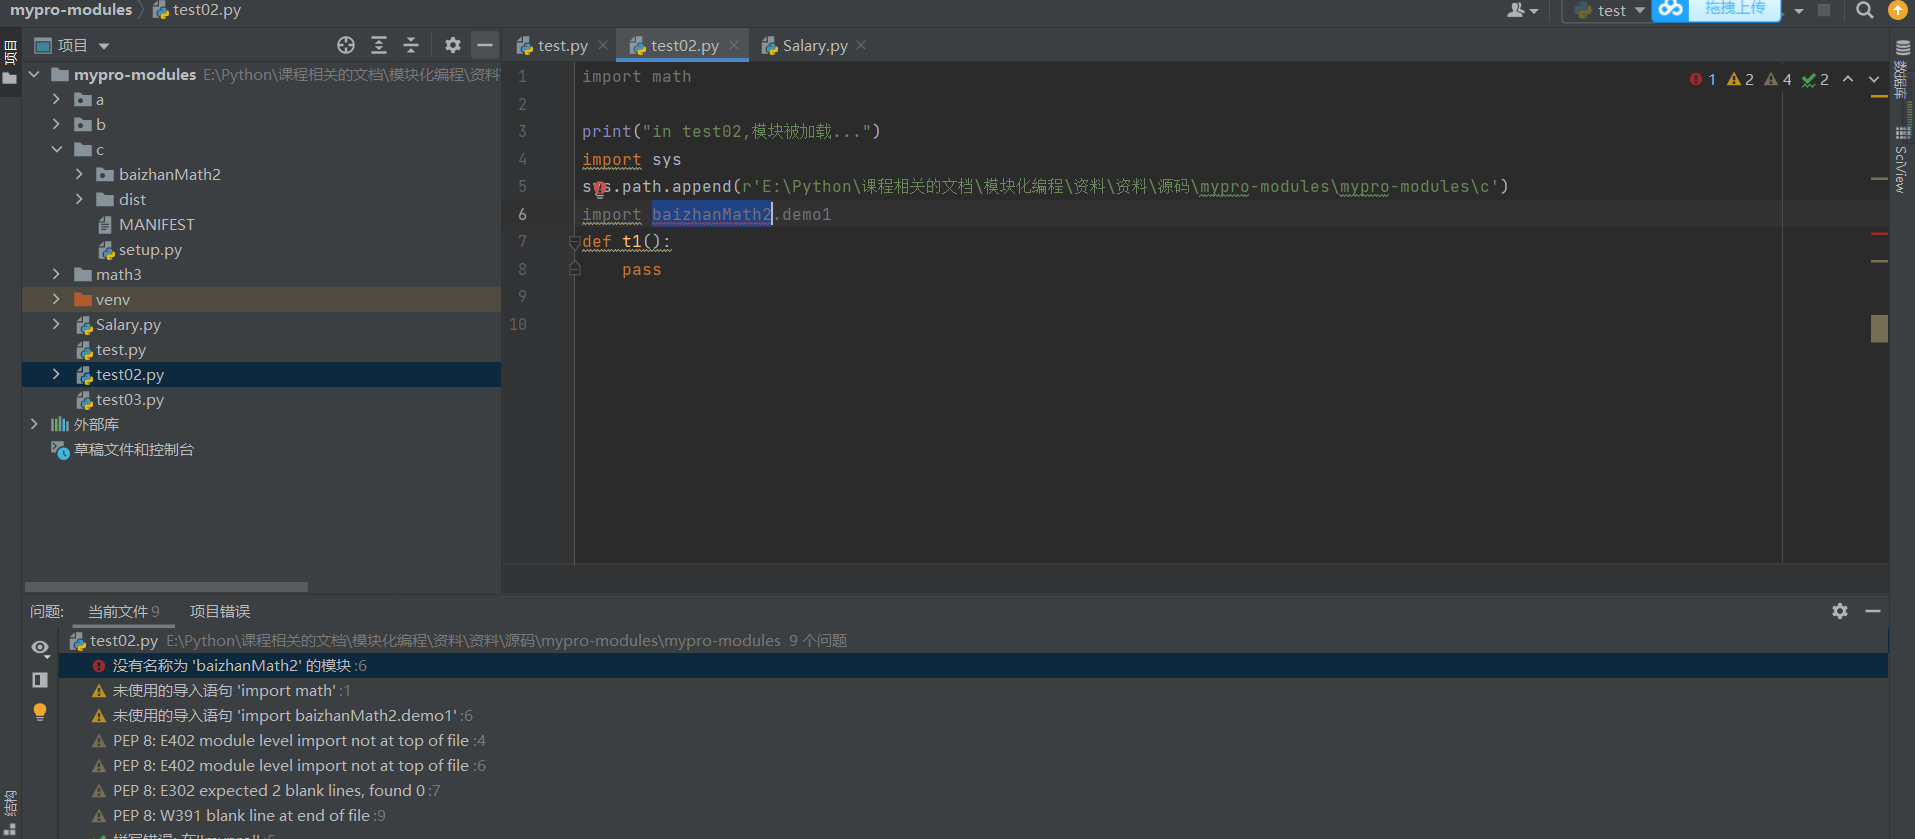Select unused 'import math' warning row

click(973, 691)
